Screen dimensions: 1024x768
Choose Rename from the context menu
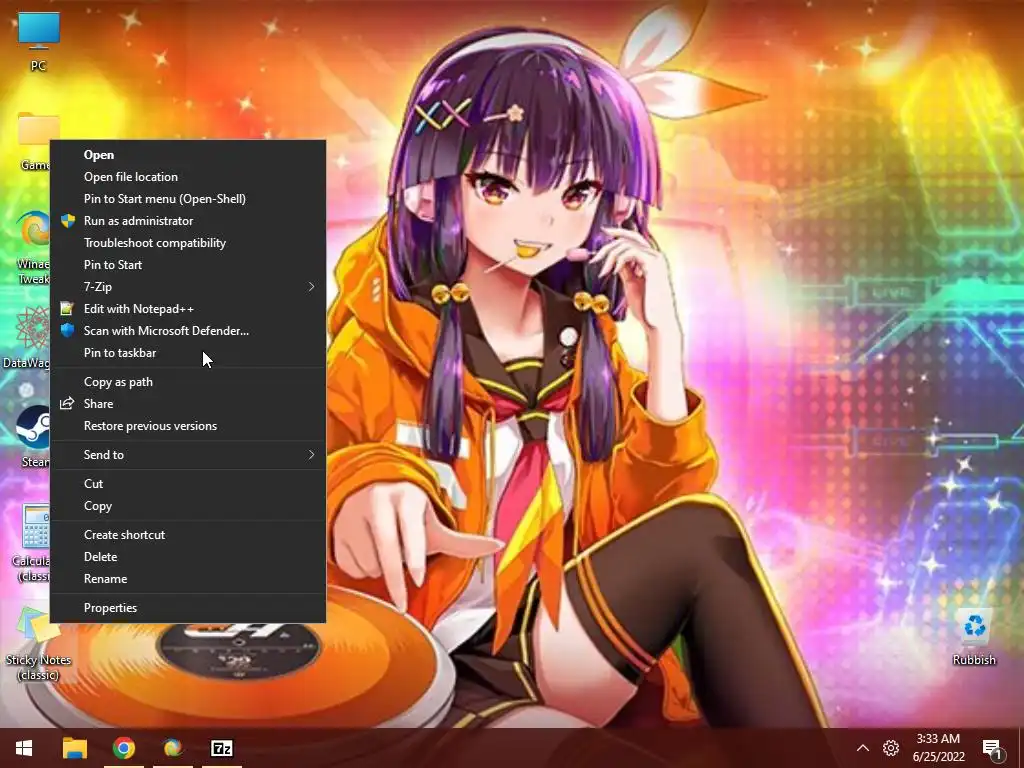188,579
